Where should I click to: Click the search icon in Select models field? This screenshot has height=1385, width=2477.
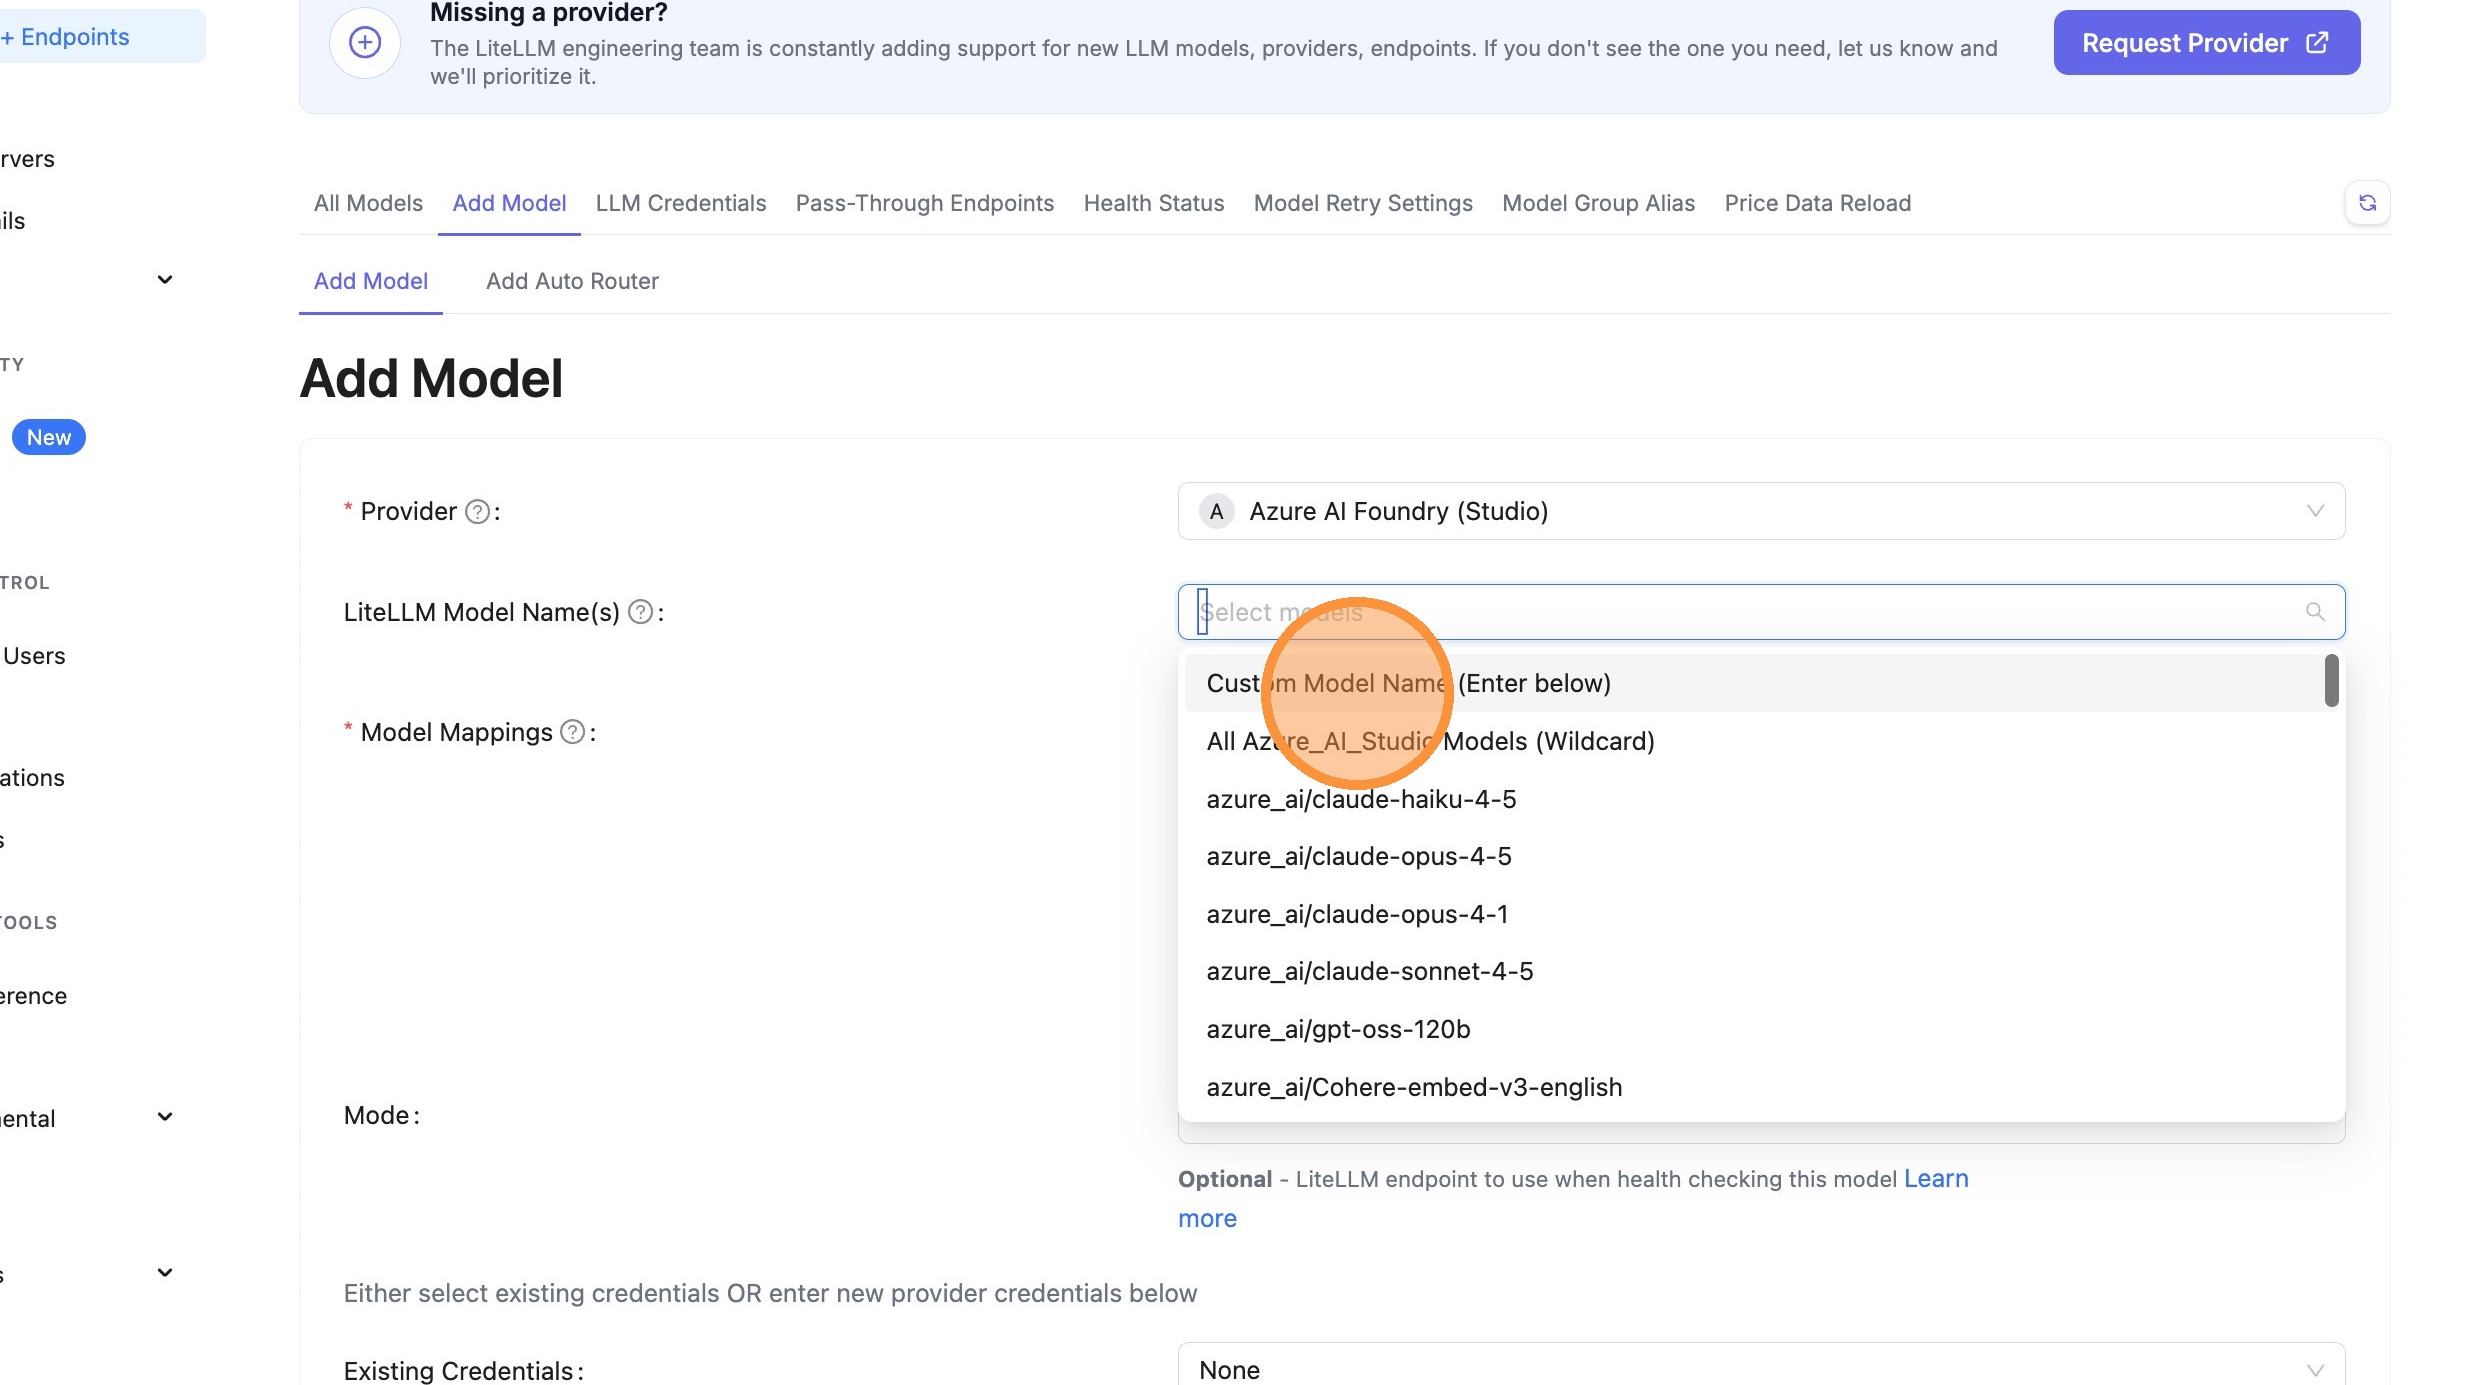tap(2314, 612)
